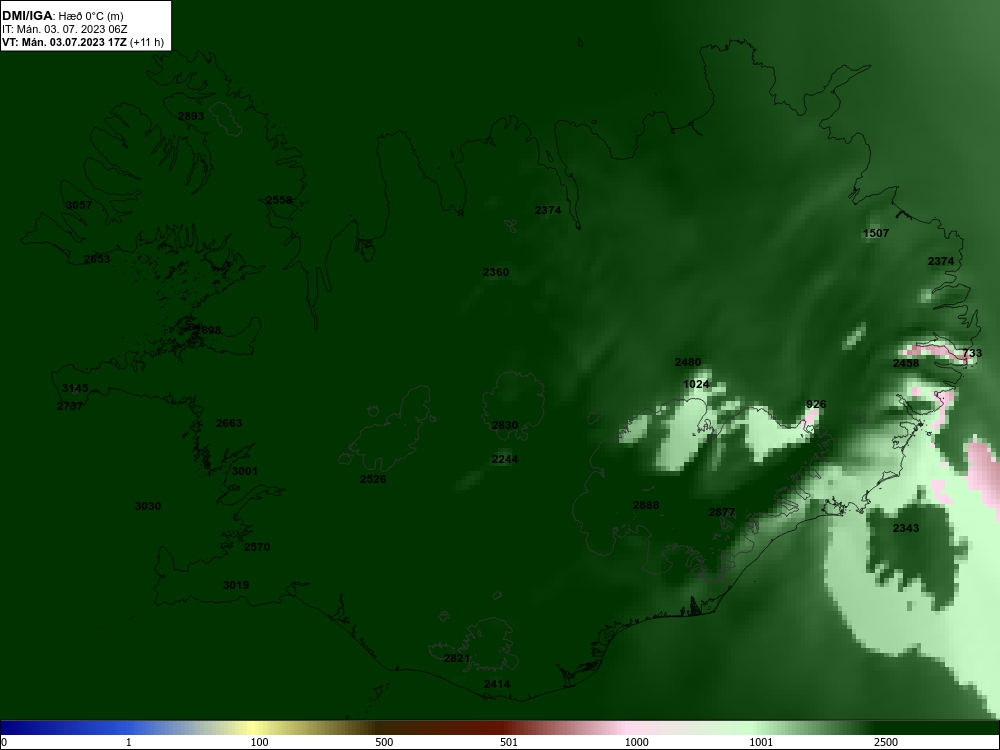Click the legend tick label '1000'
The height and width of the screenshot is (750, 1000).
tap(636, 742)
